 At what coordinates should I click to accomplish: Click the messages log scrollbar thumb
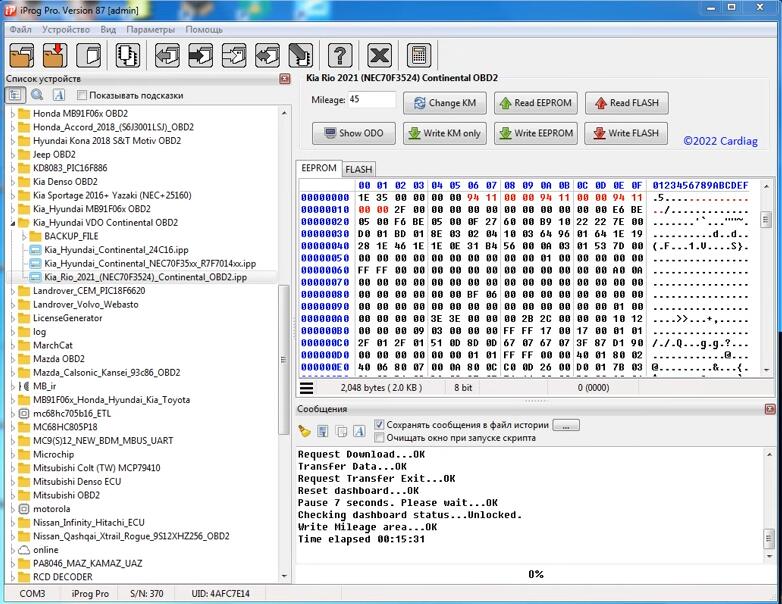click(x=769, y=539)
